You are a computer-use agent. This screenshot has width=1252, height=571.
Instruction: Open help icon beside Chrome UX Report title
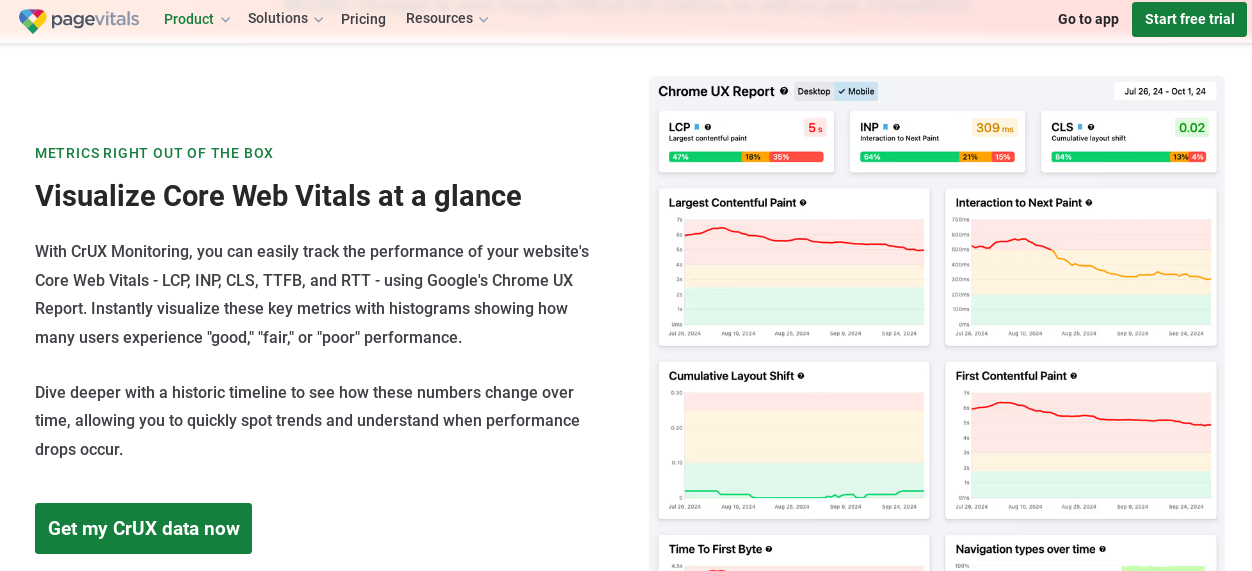click(784, 91)
